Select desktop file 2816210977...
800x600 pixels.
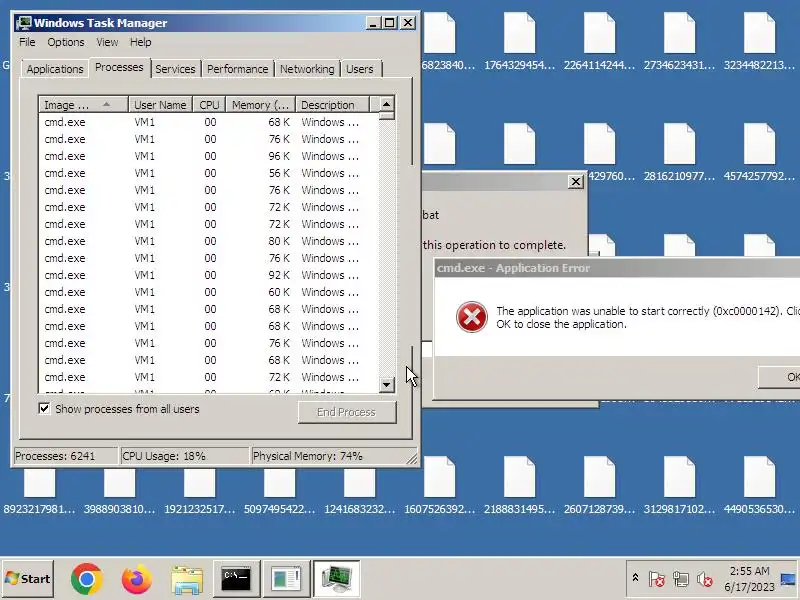click(x=679, y=153)
